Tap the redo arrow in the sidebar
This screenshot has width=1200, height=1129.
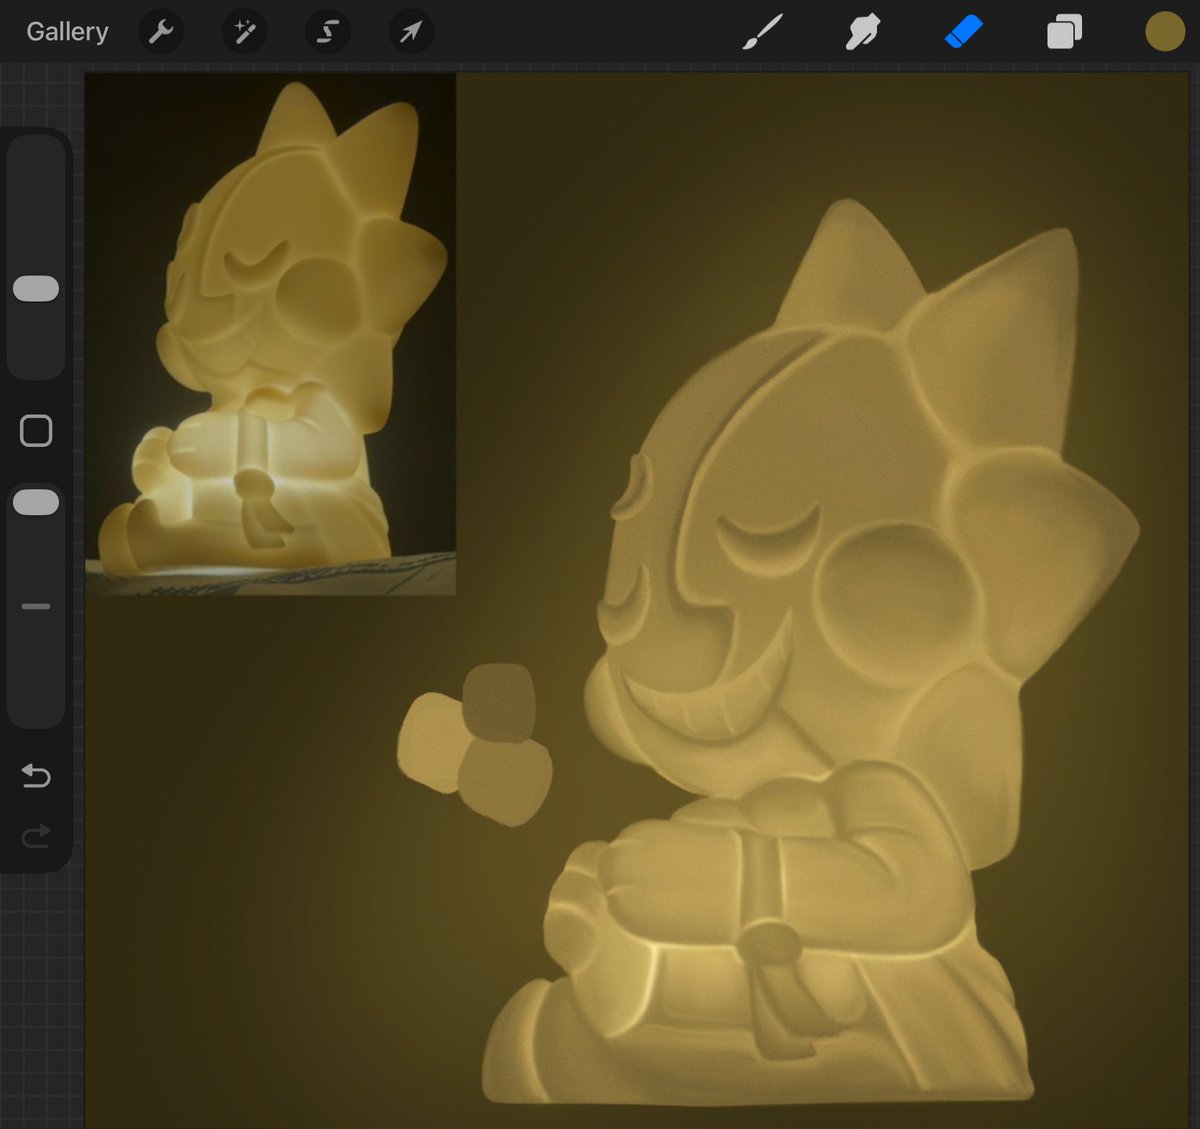36,836
